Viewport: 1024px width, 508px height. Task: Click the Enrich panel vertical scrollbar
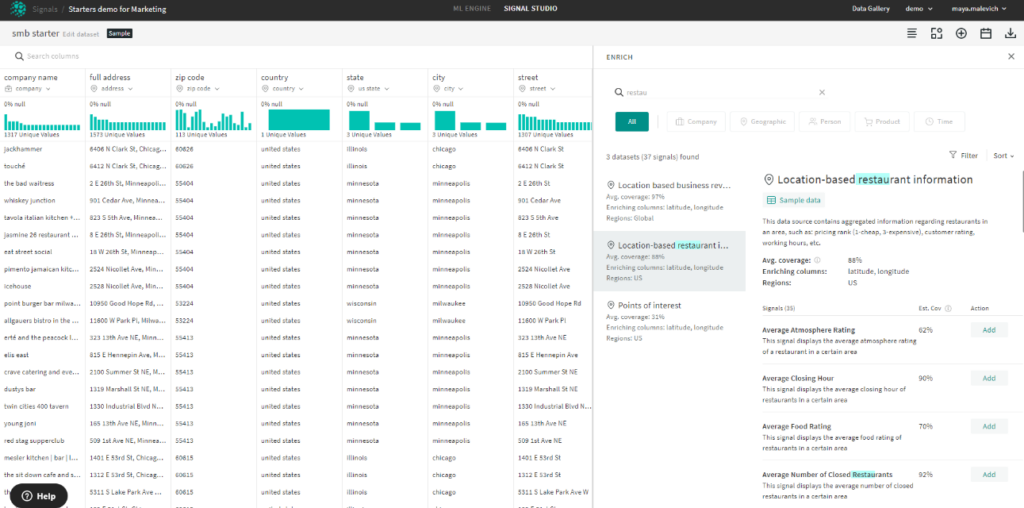tap(1021, 200)
